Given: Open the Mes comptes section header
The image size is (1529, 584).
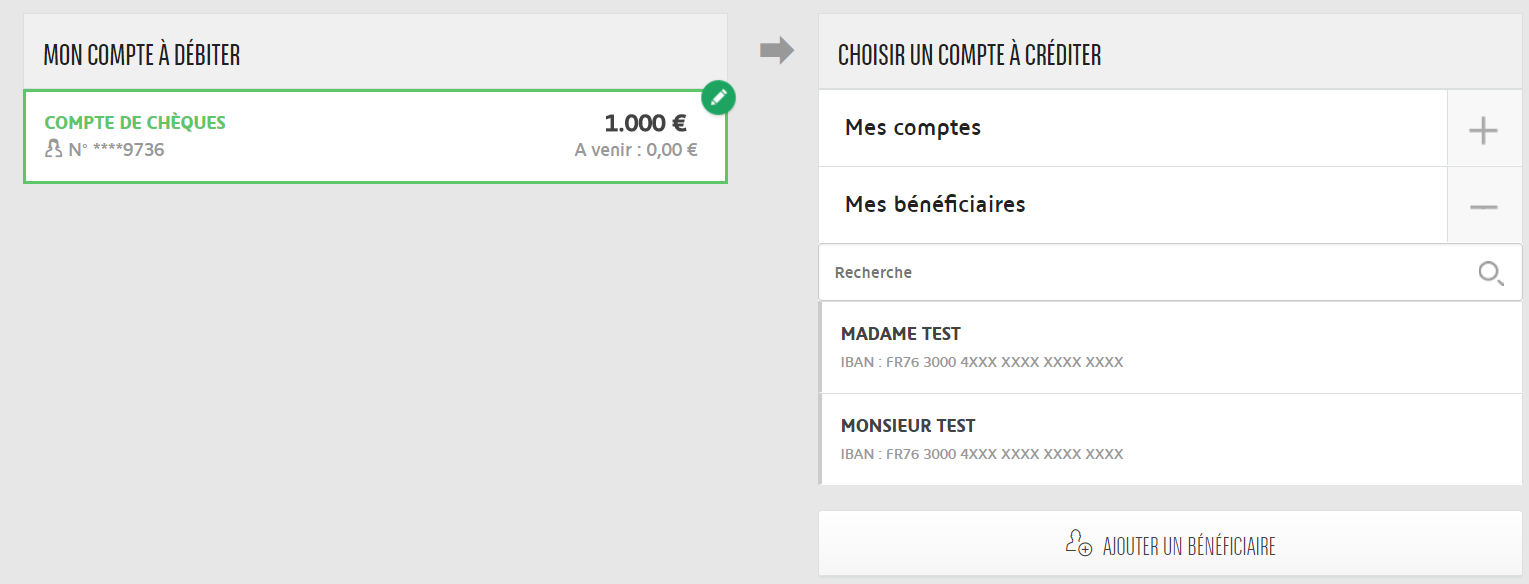Looking at the screenshot, I should point(913,128).
